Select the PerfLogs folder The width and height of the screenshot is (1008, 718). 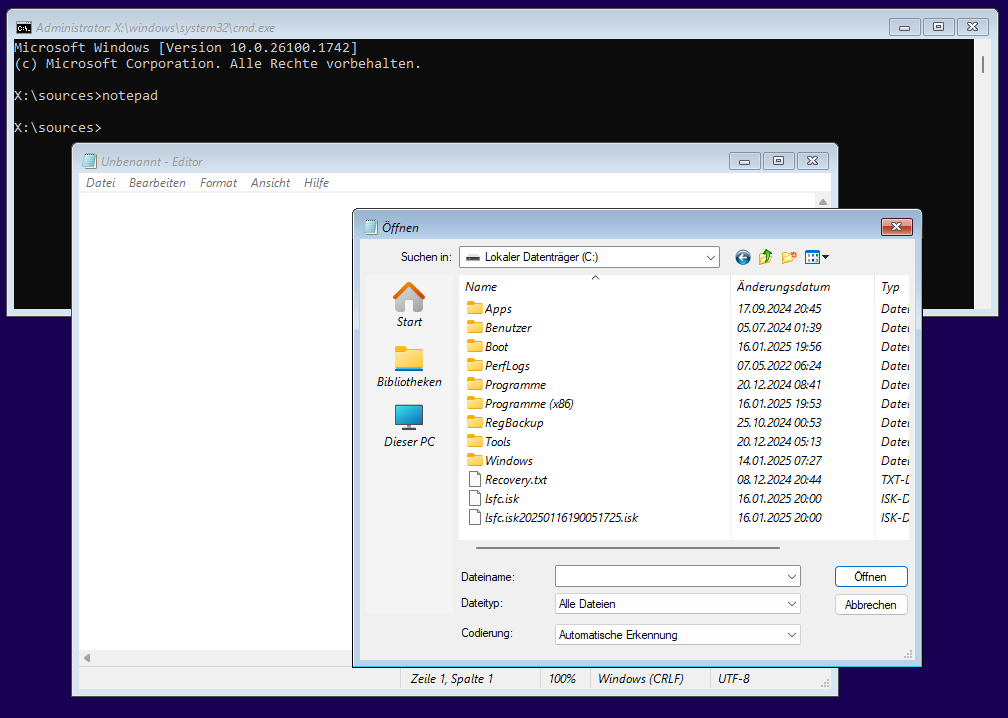click(498, 366)
